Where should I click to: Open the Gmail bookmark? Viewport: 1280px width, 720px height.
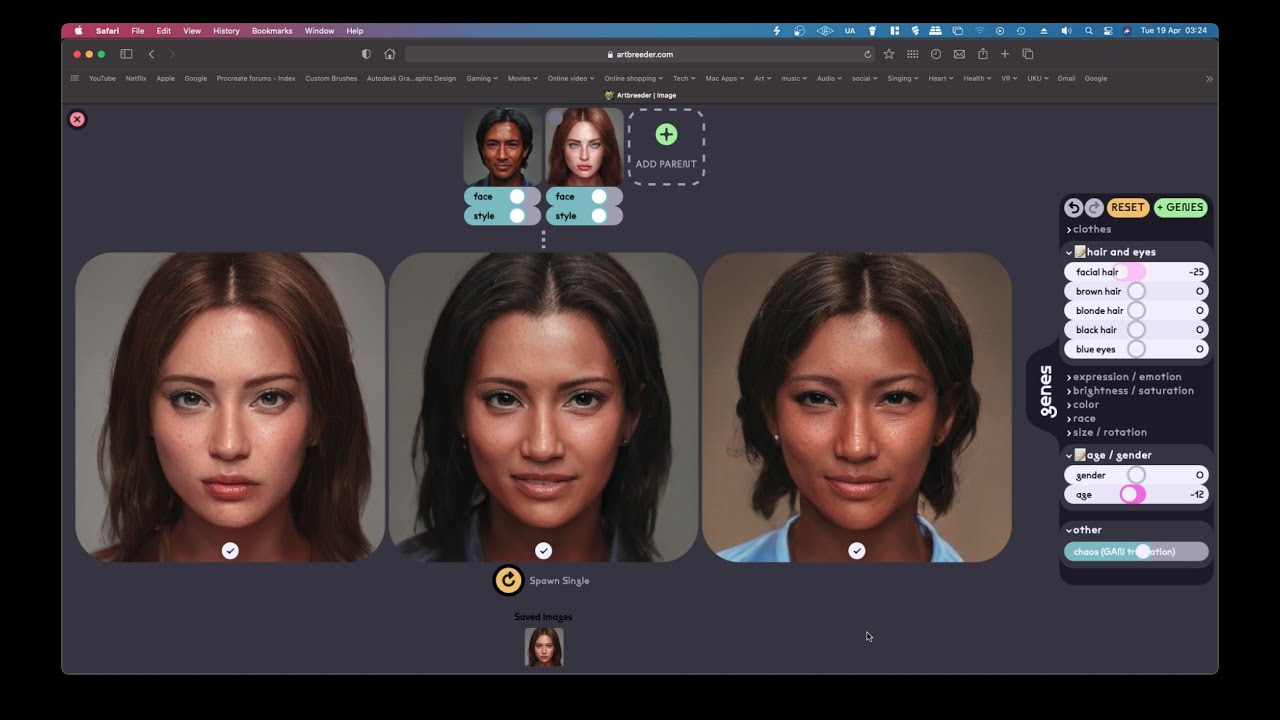(1066, 78)
